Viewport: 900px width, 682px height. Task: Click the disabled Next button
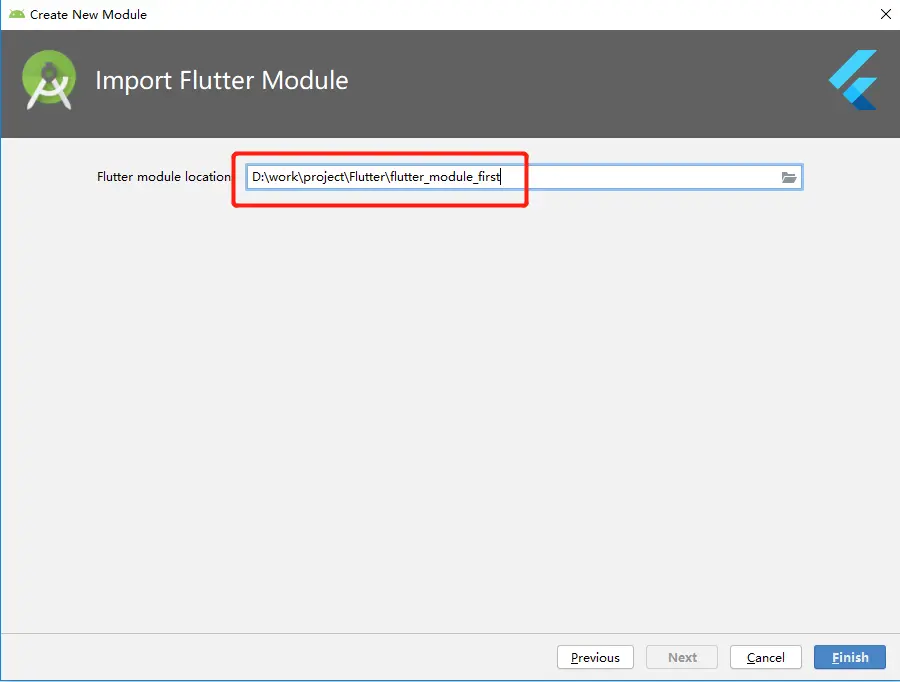[682, 657]
